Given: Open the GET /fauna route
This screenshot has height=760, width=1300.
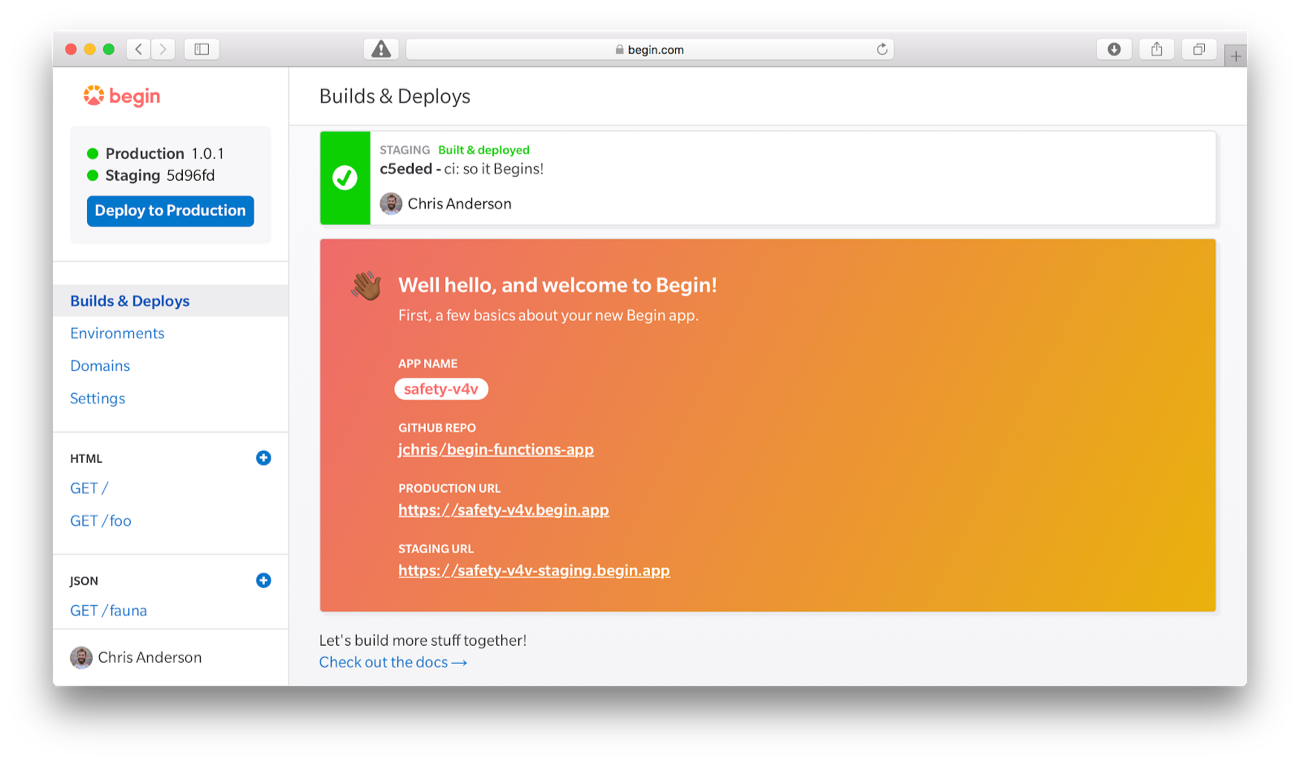Looking at the screenshot, I should point(109,611).
